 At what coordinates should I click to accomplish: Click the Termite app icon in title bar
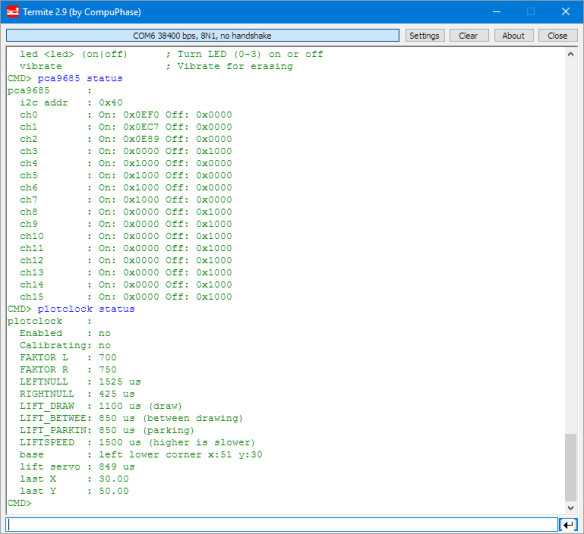pyautogui.click(x=13, y=12)
